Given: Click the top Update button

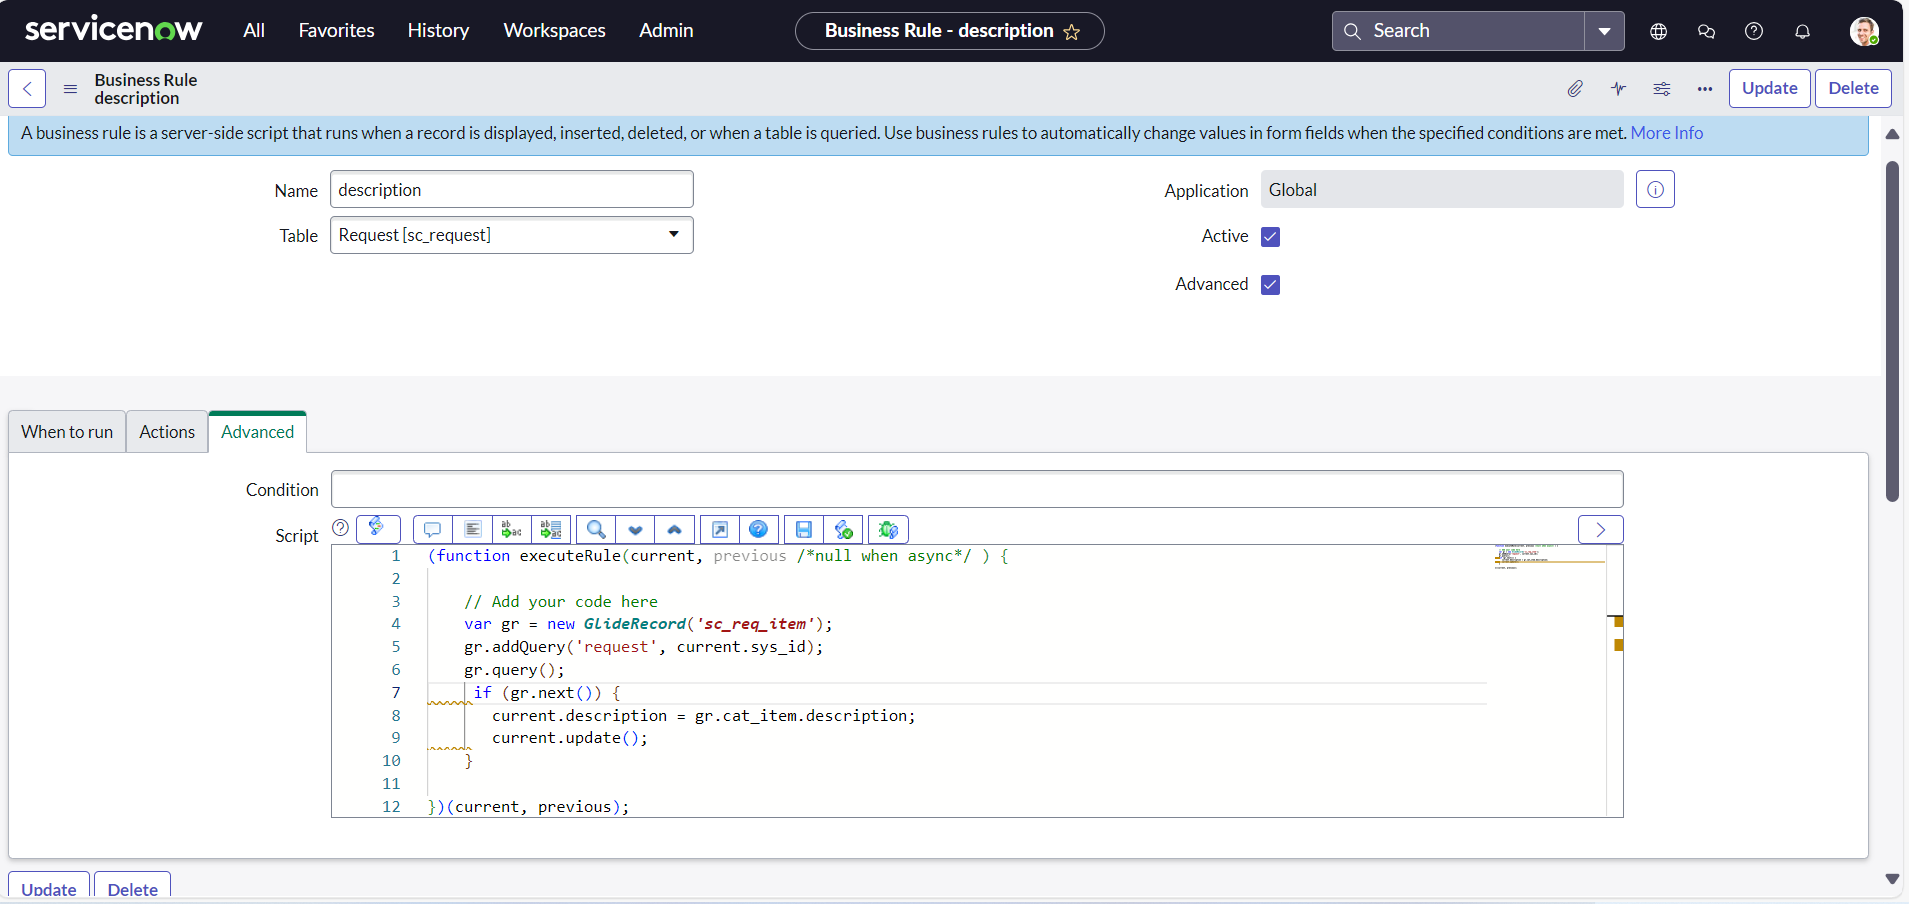Looking at the screenshot, I should pos(1769,88).
